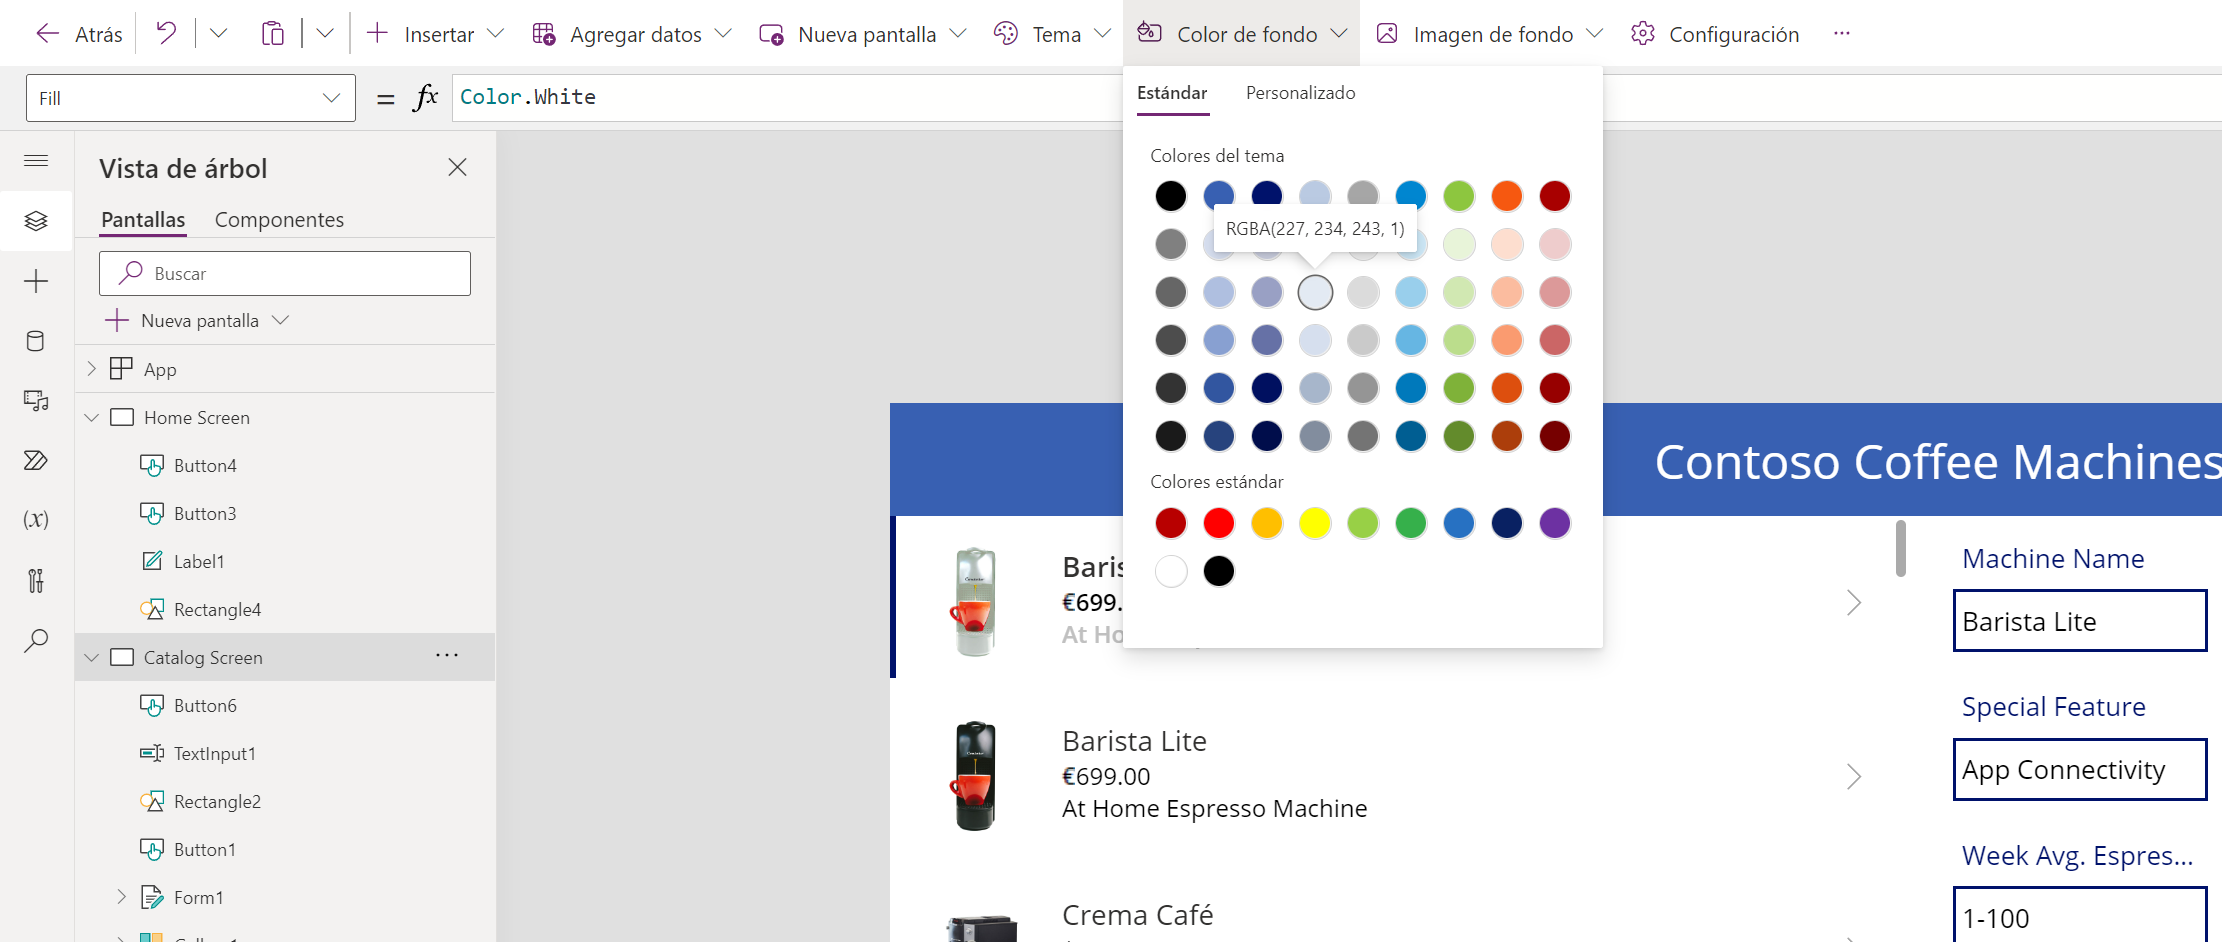This screenshot has height=942, width=2222.
Task: Pick the white standard color swatch
Action: [1170, 571]
